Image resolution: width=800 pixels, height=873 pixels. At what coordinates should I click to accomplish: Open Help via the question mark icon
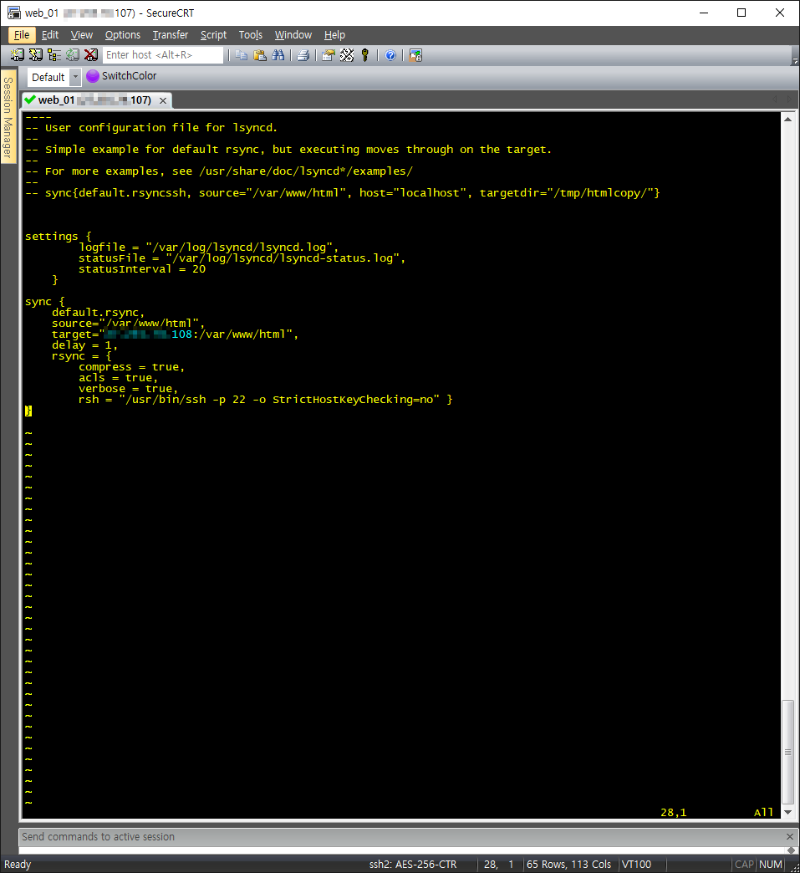tap(390, 56)
